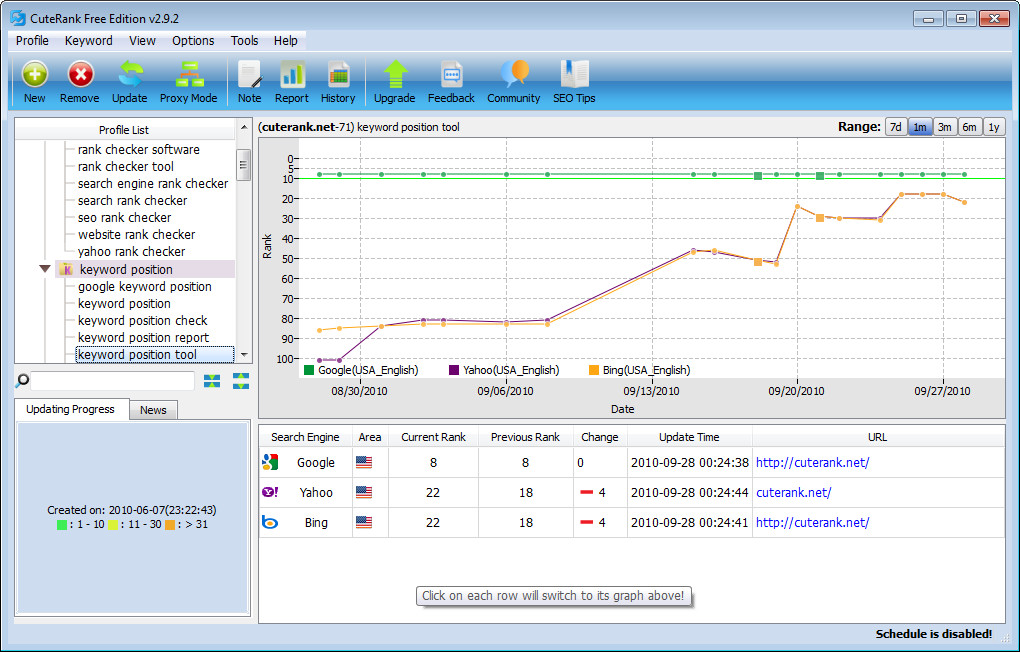
Task: Click the Search Engine column header
Action: pos(306,437)
